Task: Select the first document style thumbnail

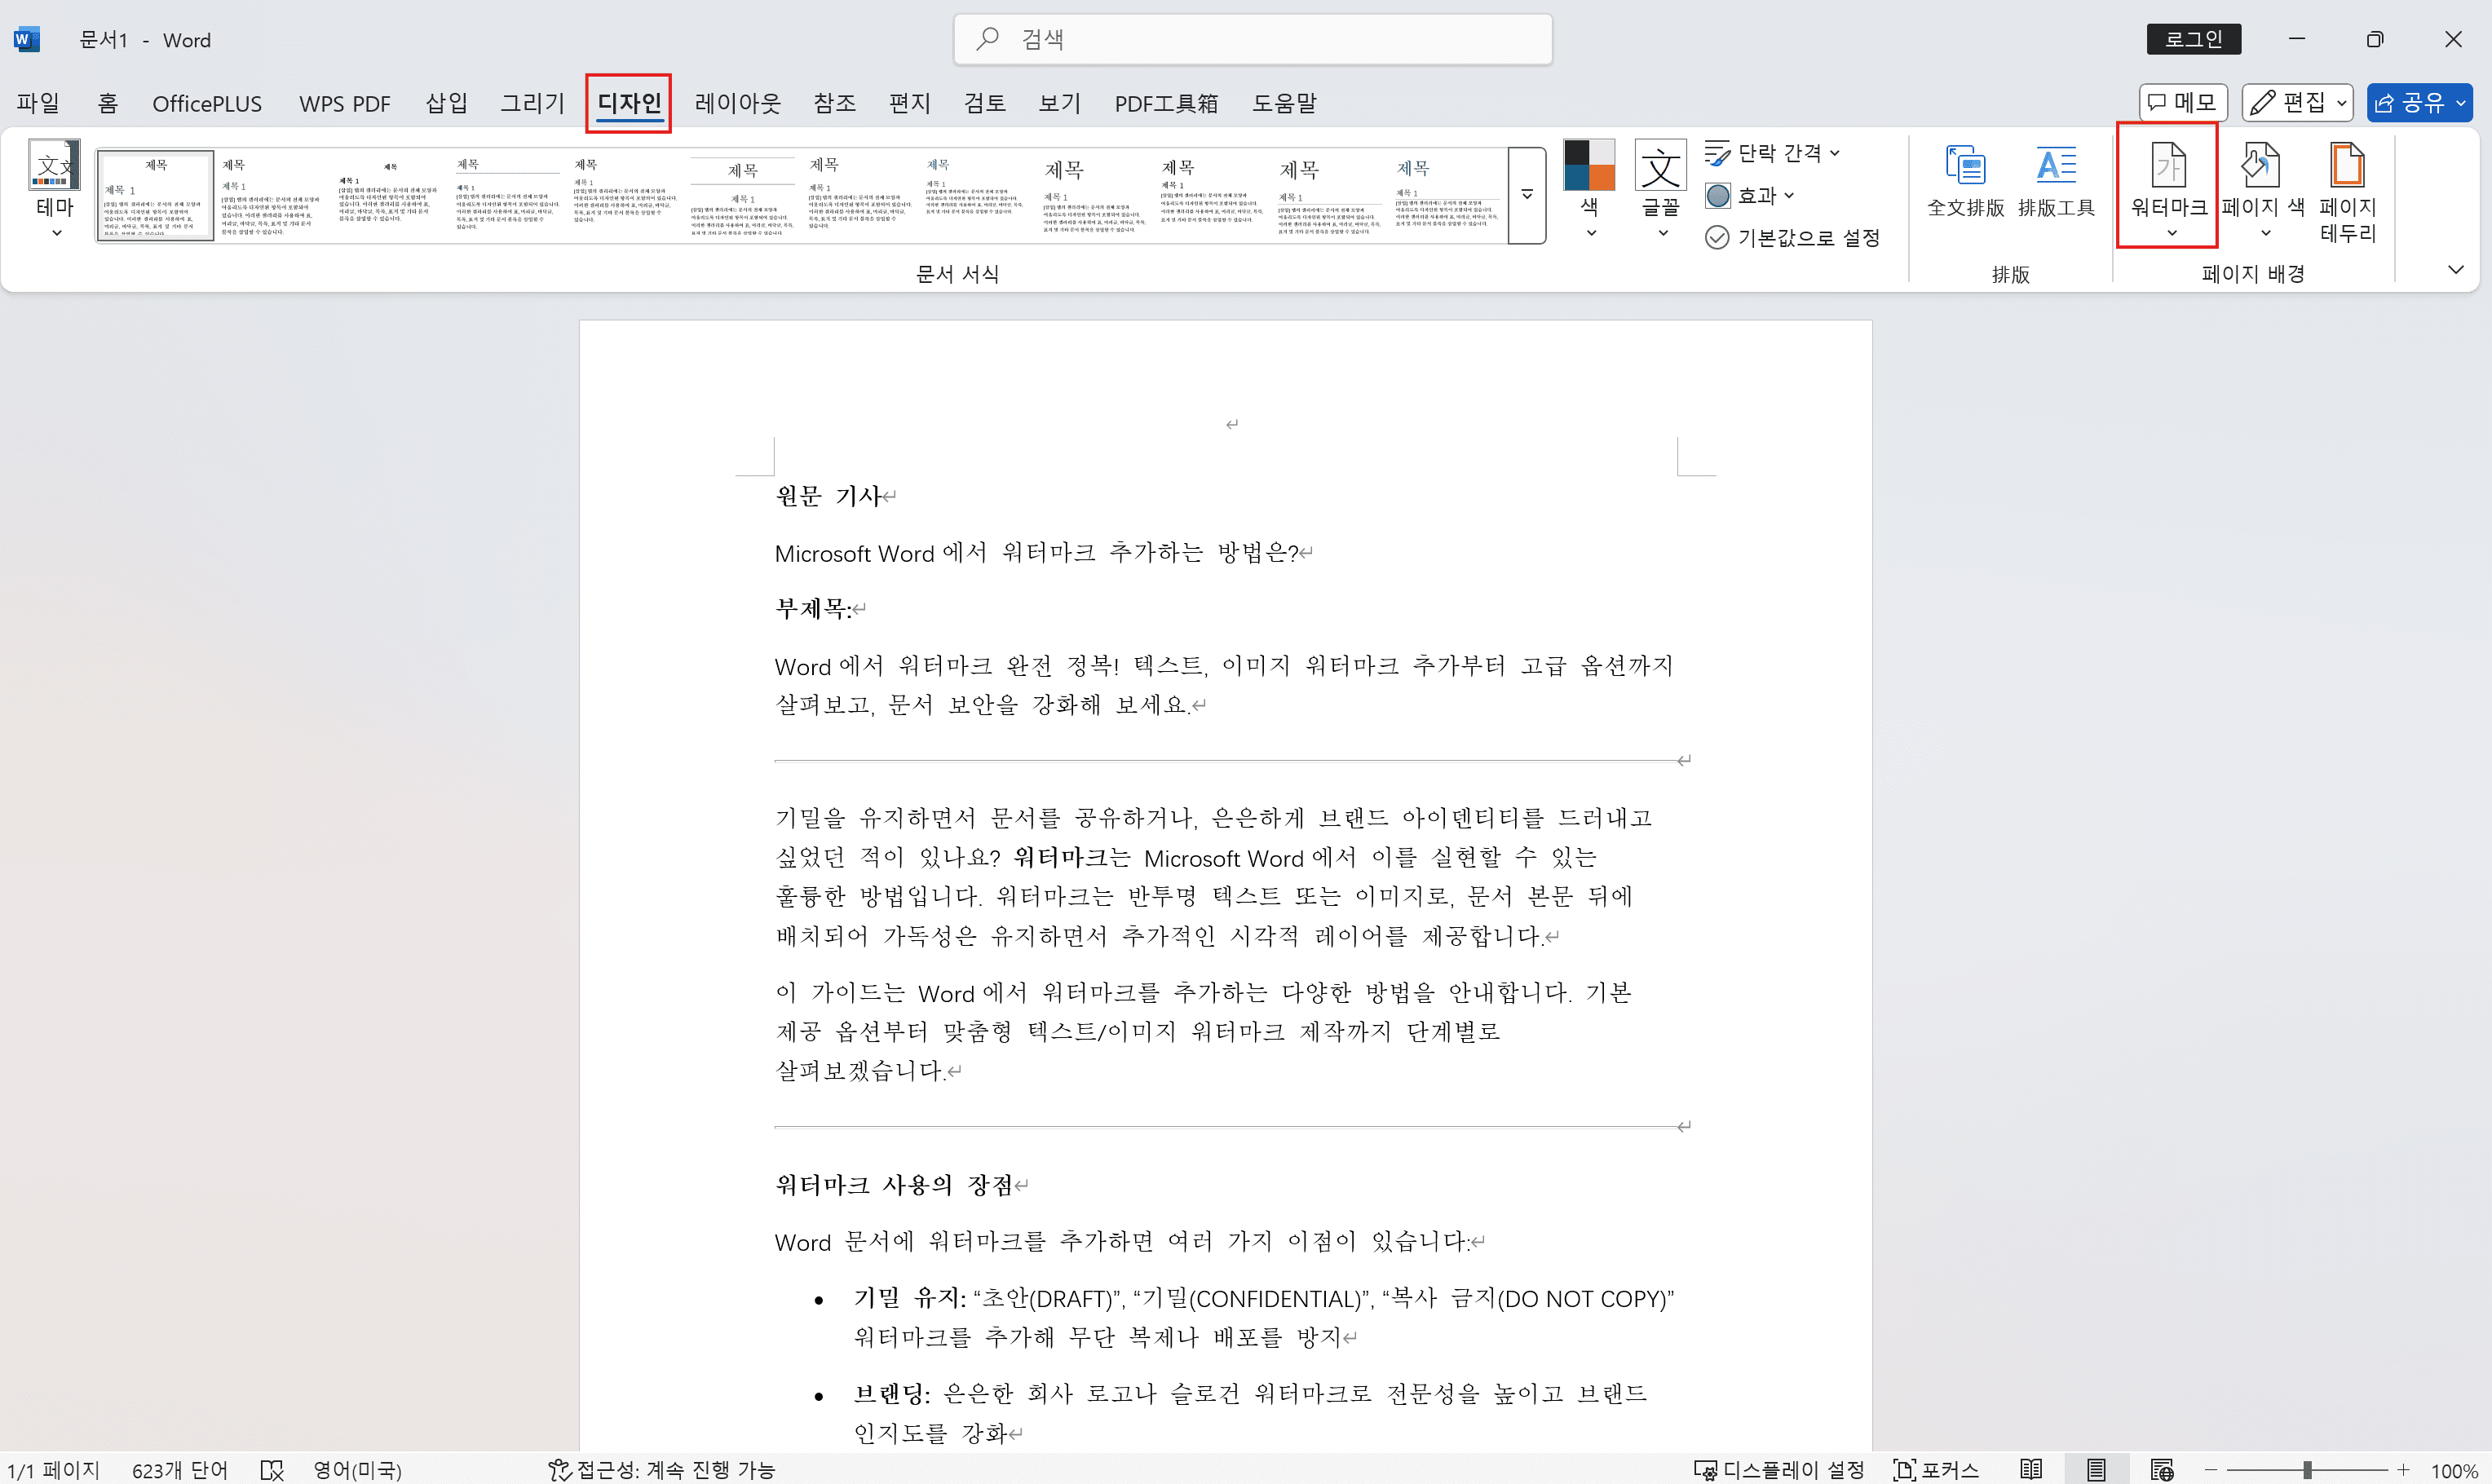Action: [155, 195]
